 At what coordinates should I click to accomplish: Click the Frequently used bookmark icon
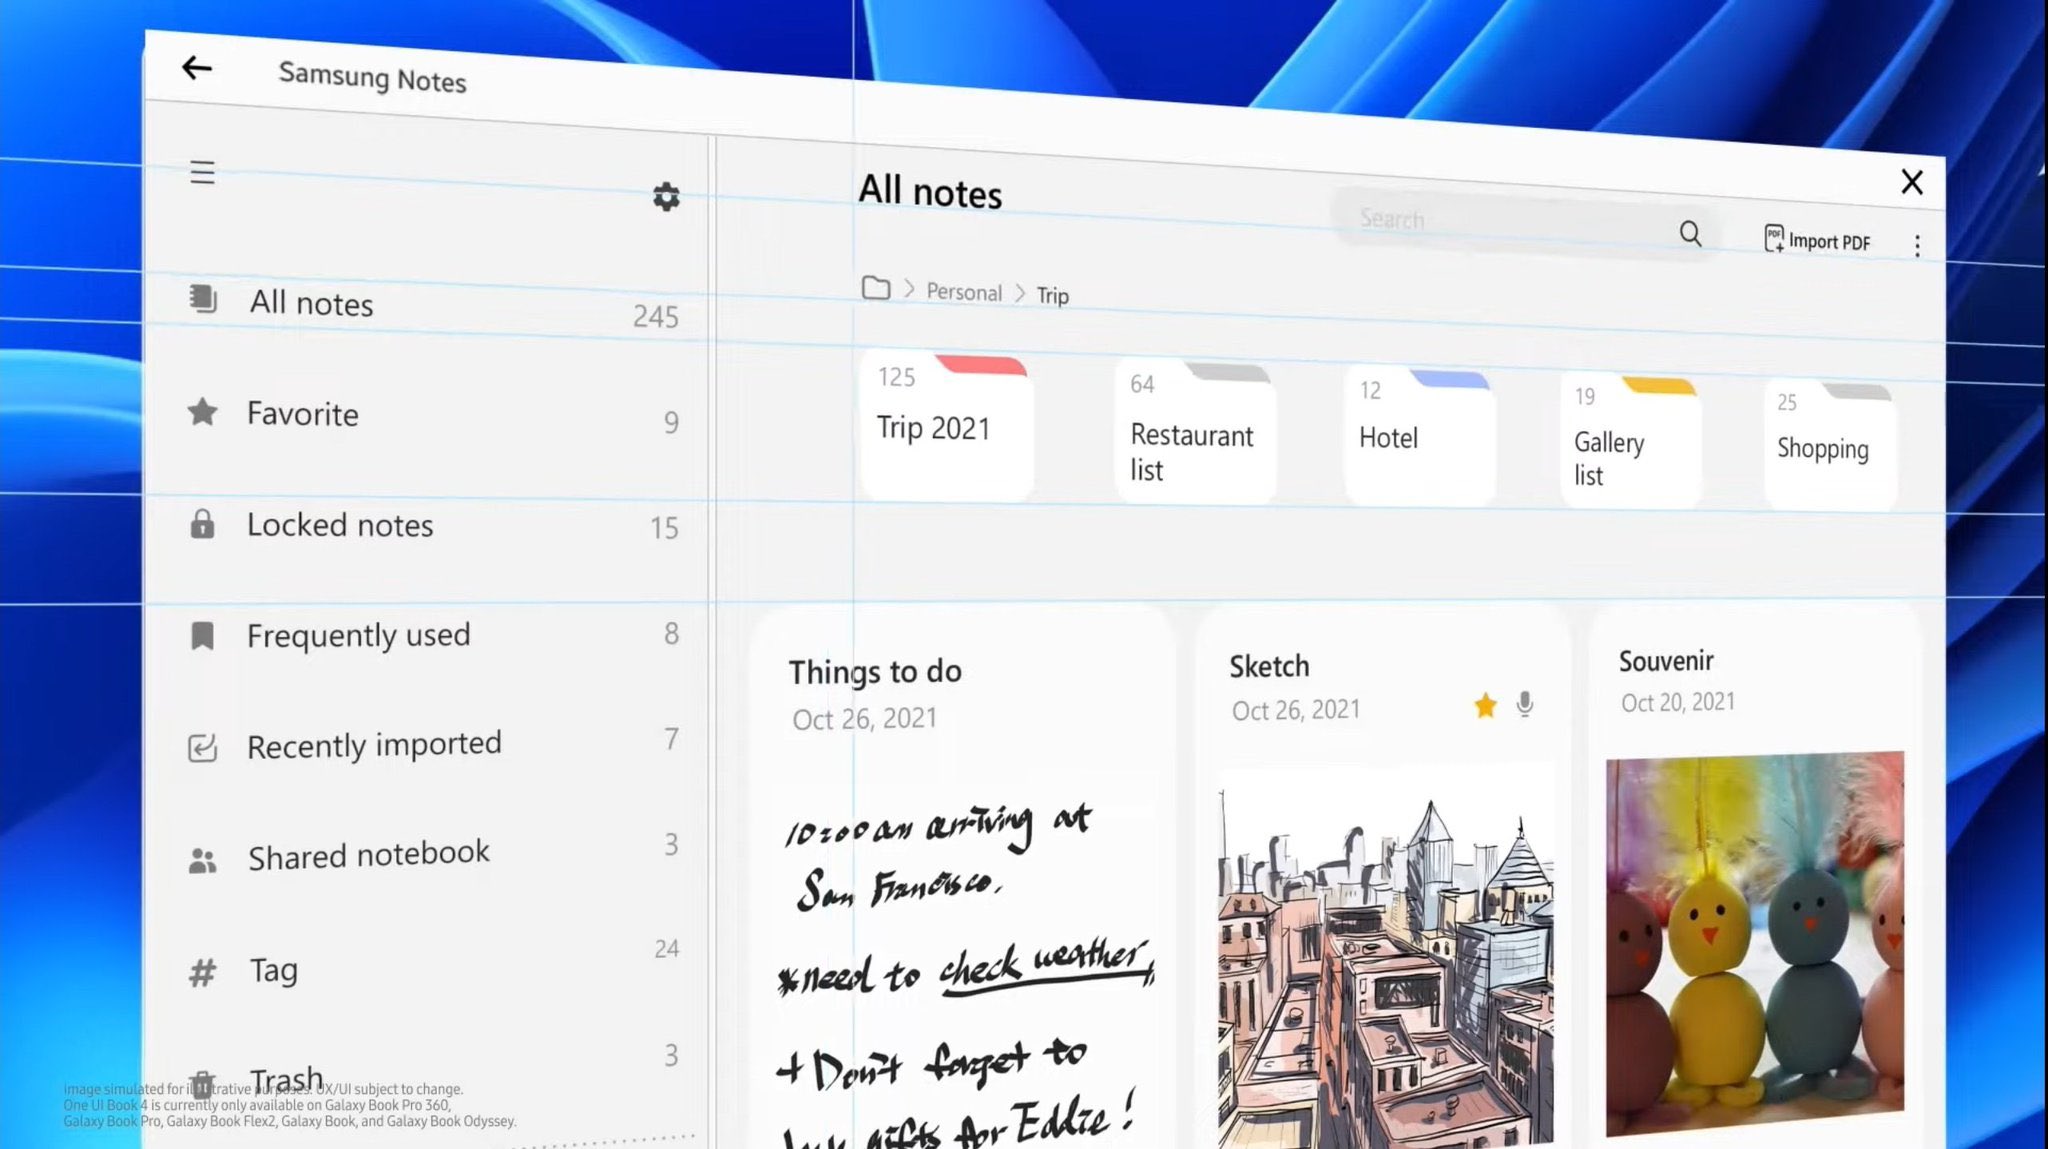[202, 635]
